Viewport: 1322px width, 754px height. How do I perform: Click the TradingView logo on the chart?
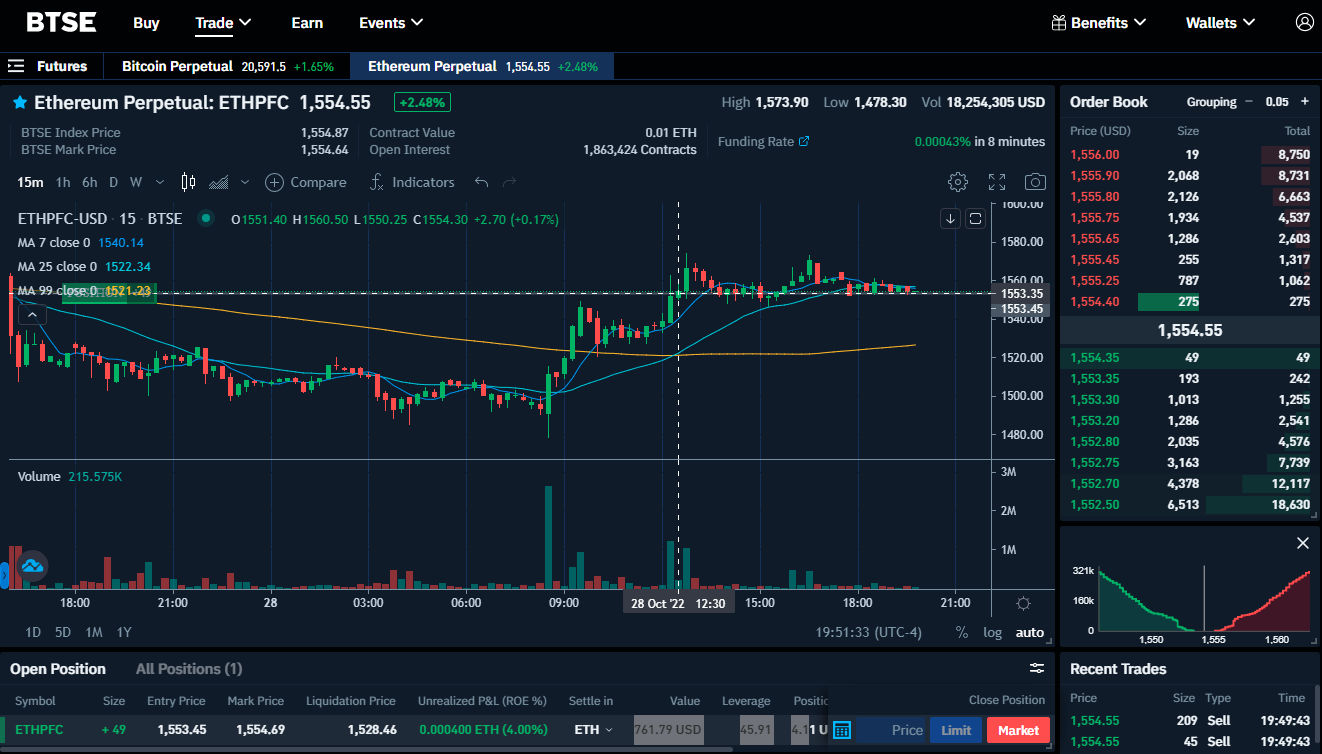[32, 566]
